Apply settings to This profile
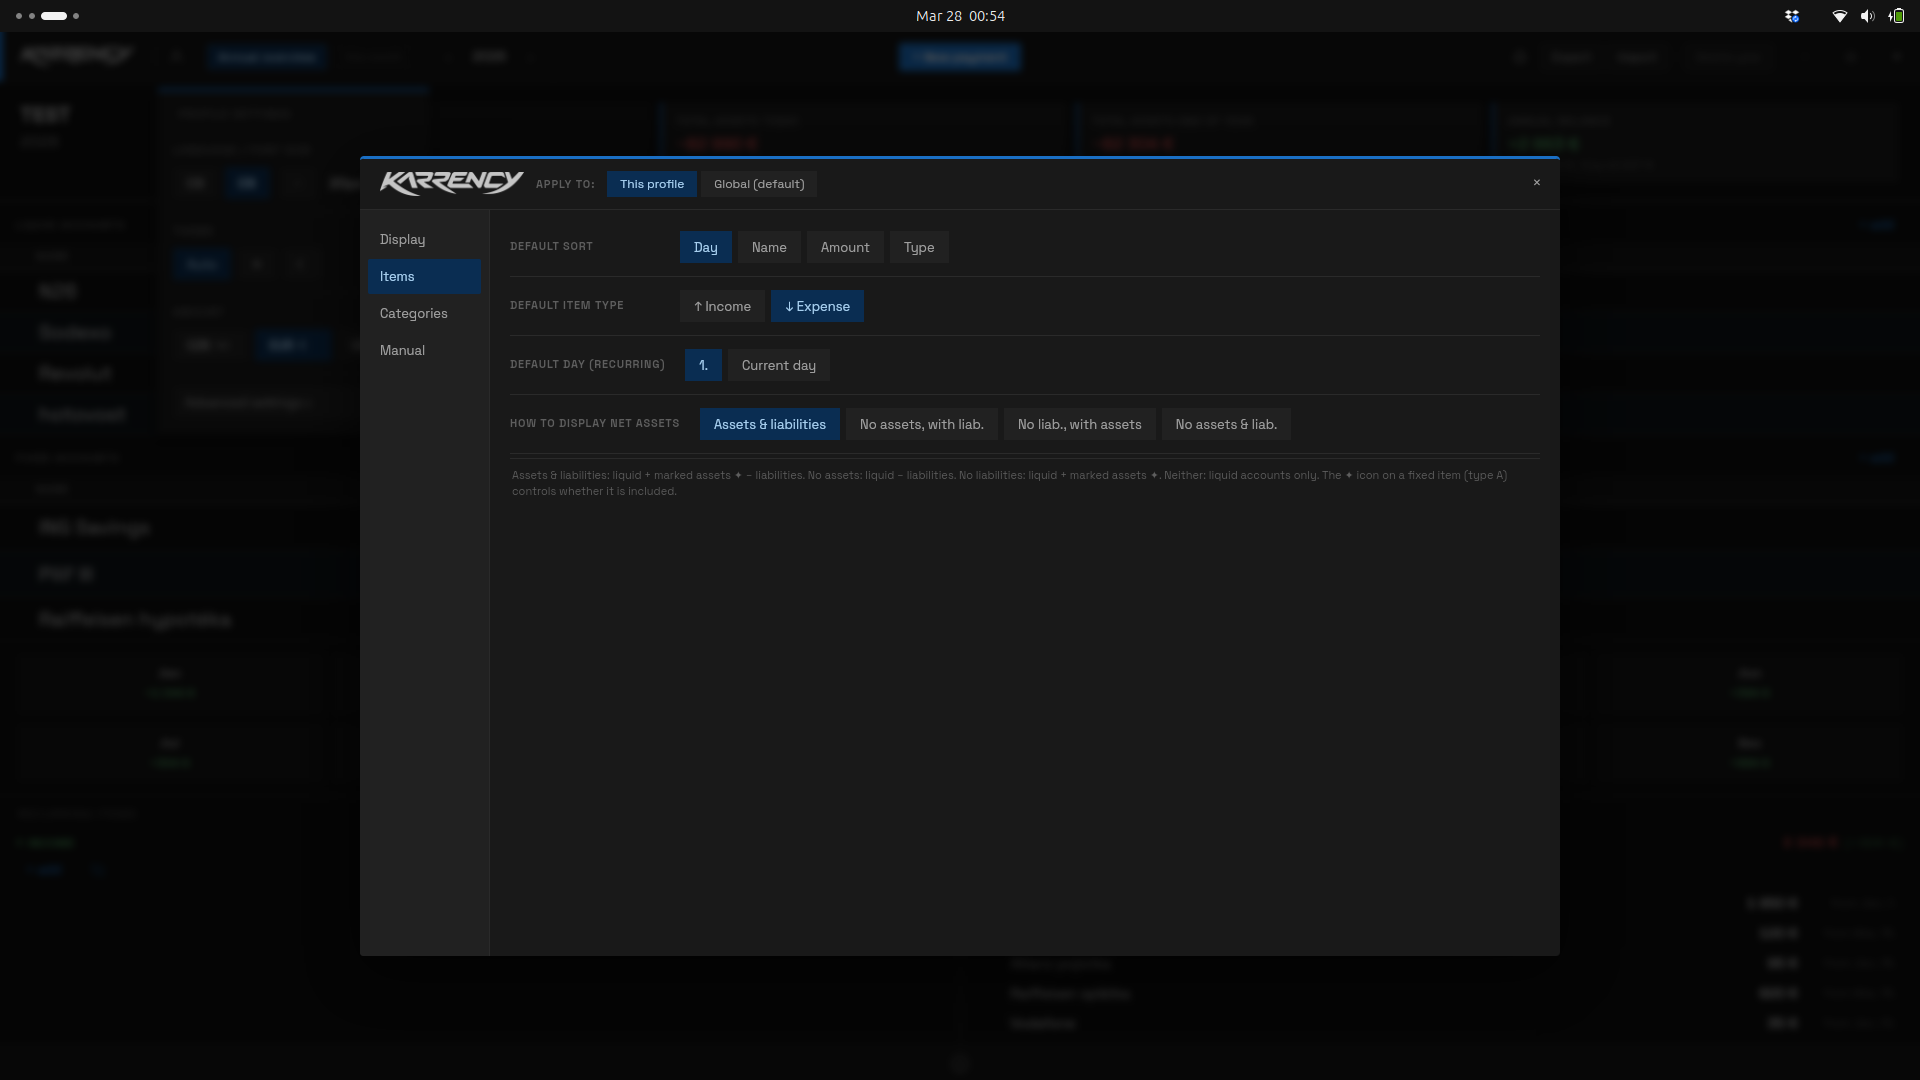Image resolution: width=1920 pixels, height=1080 pixels. 652,184
